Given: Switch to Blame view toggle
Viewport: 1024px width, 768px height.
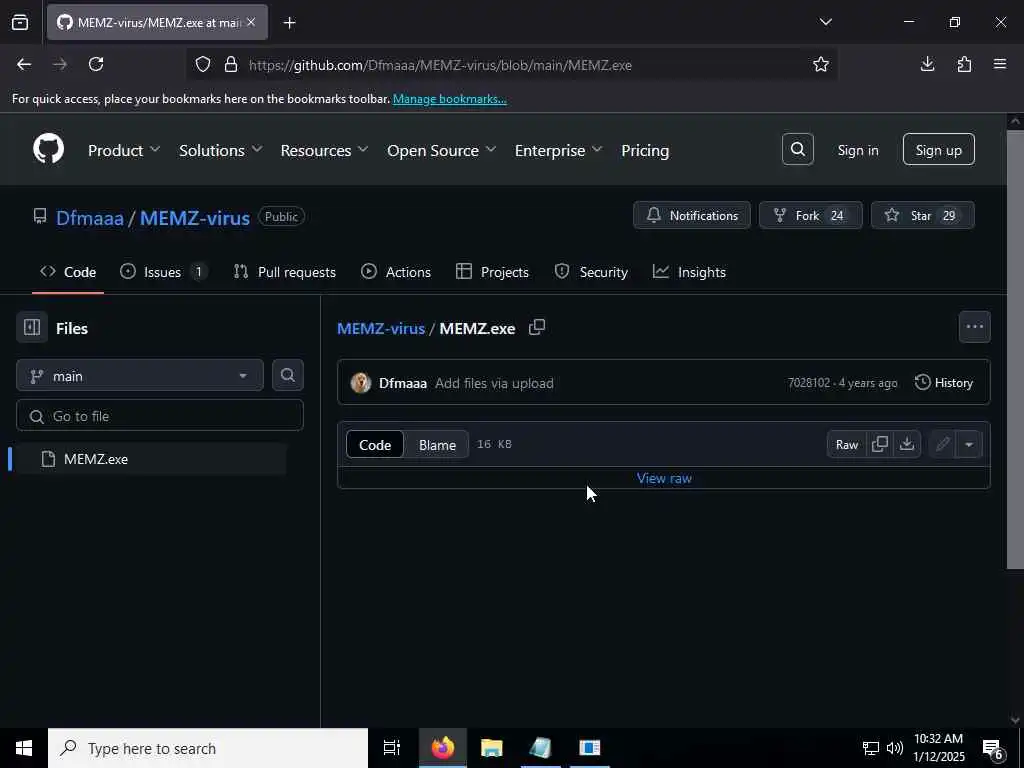Looking at the screenshot, I should click(437, 445).
